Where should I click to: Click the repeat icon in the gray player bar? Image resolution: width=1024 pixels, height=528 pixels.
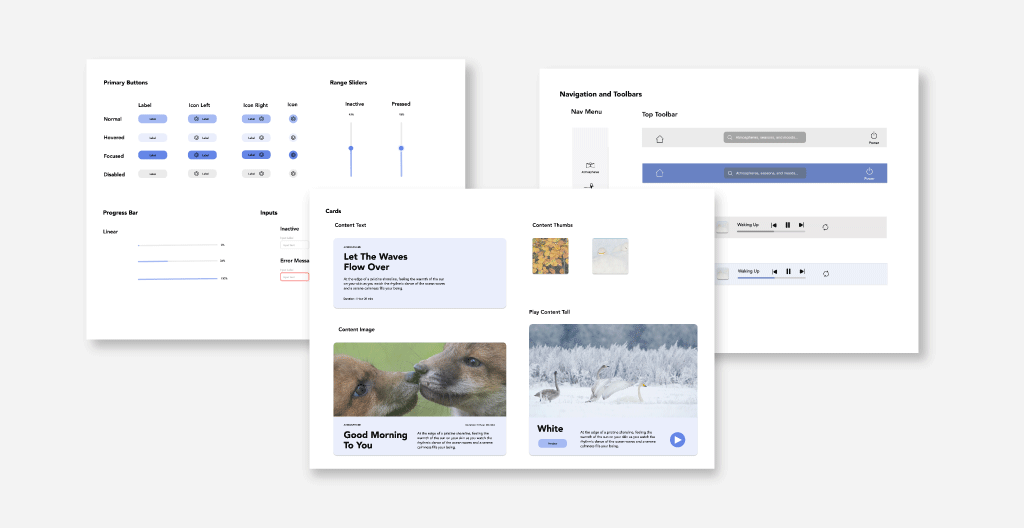pos(826,227)
